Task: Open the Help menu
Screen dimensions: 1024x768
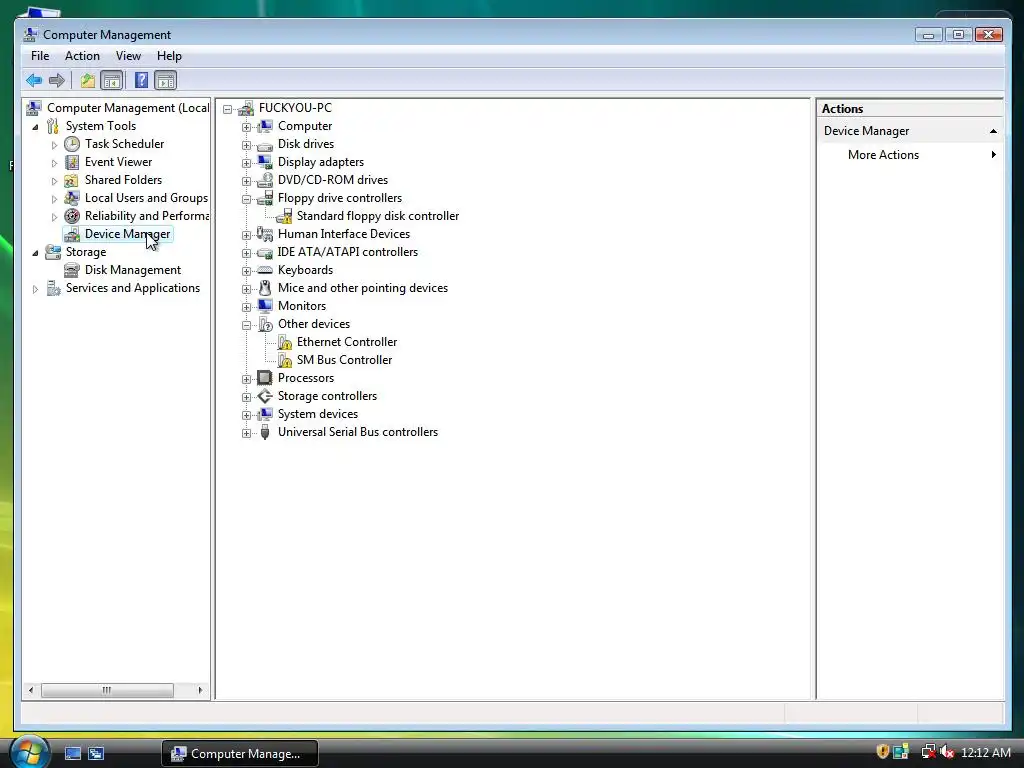Action: pyautogui.click(x=169, y=56)
